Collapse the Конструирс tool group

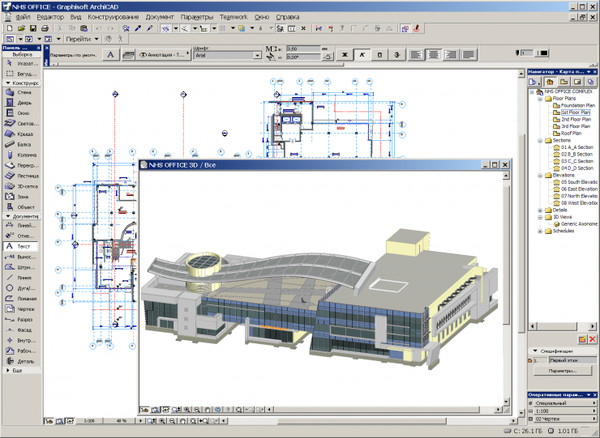tap(8, 83)
